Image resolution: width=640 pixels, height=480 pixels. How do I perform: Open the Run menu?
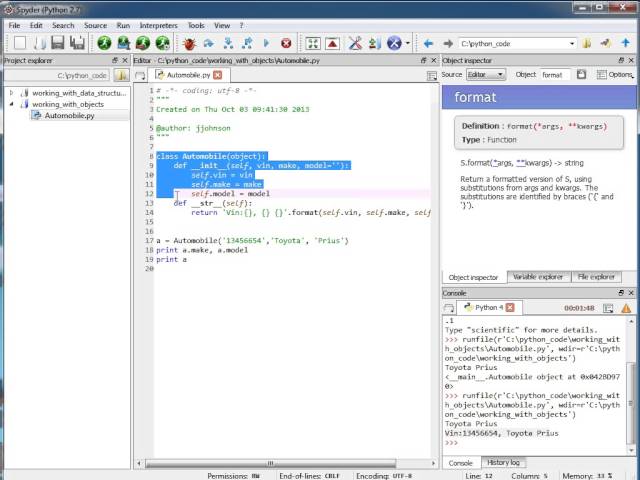pos(123,25)
